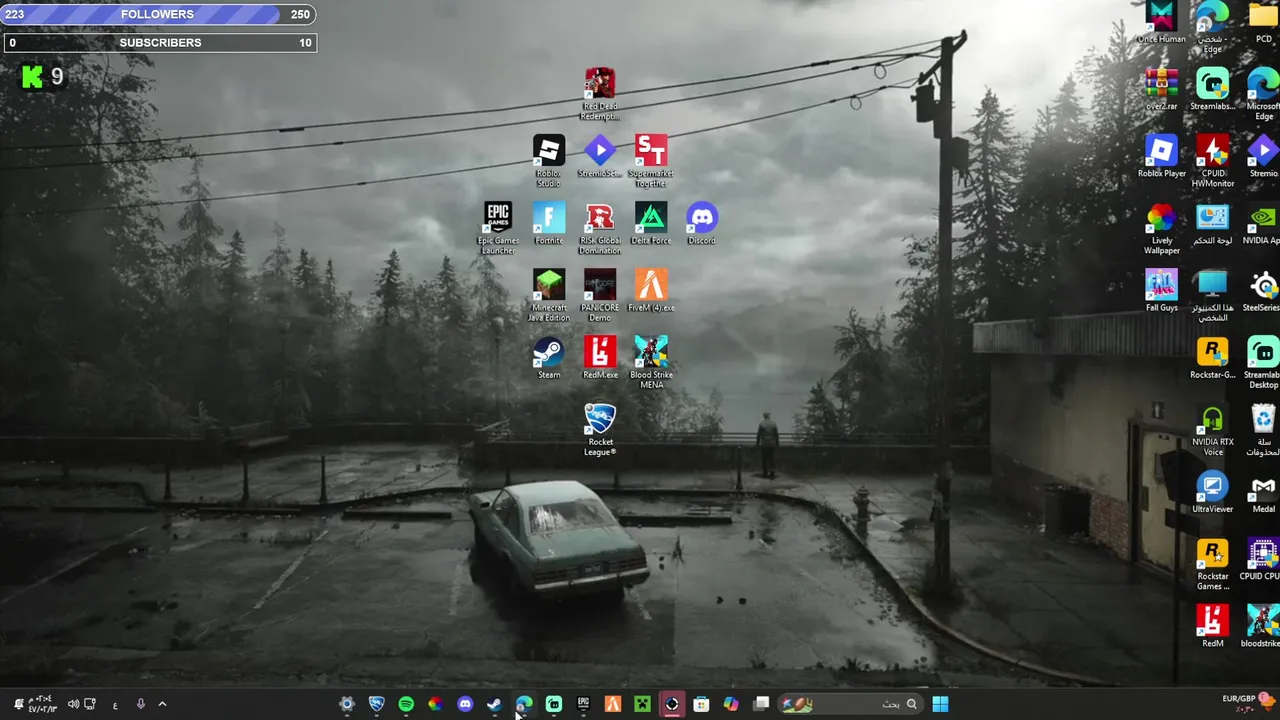This screenshot has height=720, width=1280.
Task: Open the Discord taskbar icon
Action: coord(465,704)
